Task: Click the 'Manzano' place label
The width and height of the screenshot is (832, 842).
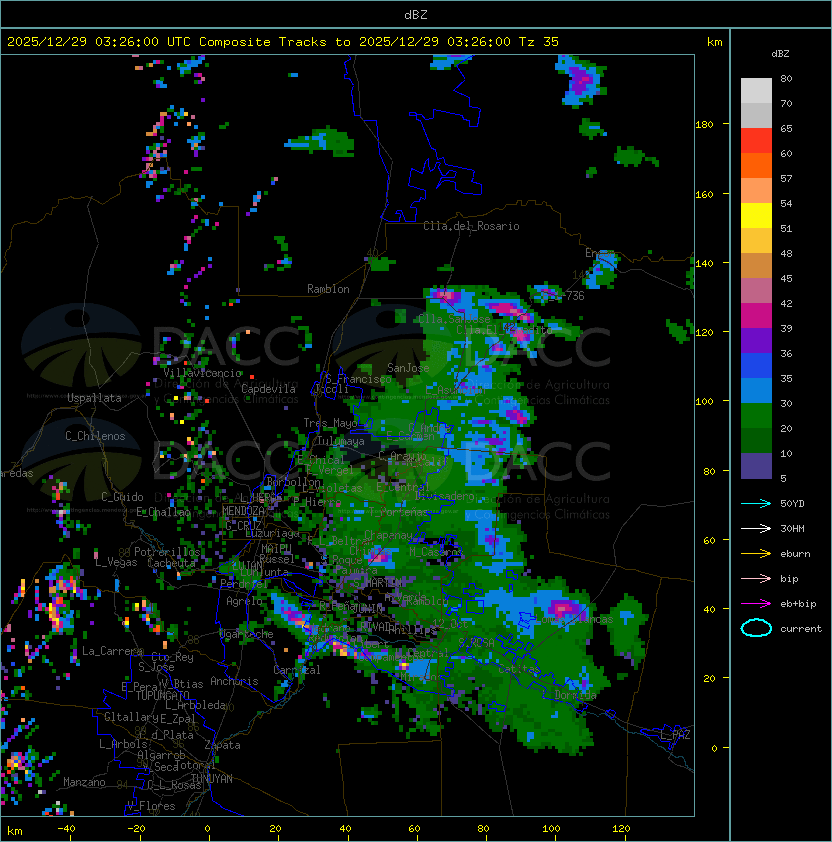Action: click(84, 782)
